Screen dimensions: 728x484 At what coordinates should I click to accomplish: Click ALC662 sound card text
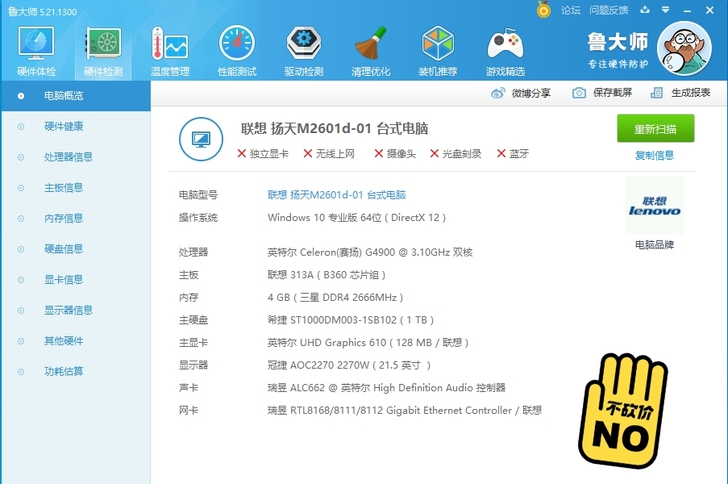point(386,388)
